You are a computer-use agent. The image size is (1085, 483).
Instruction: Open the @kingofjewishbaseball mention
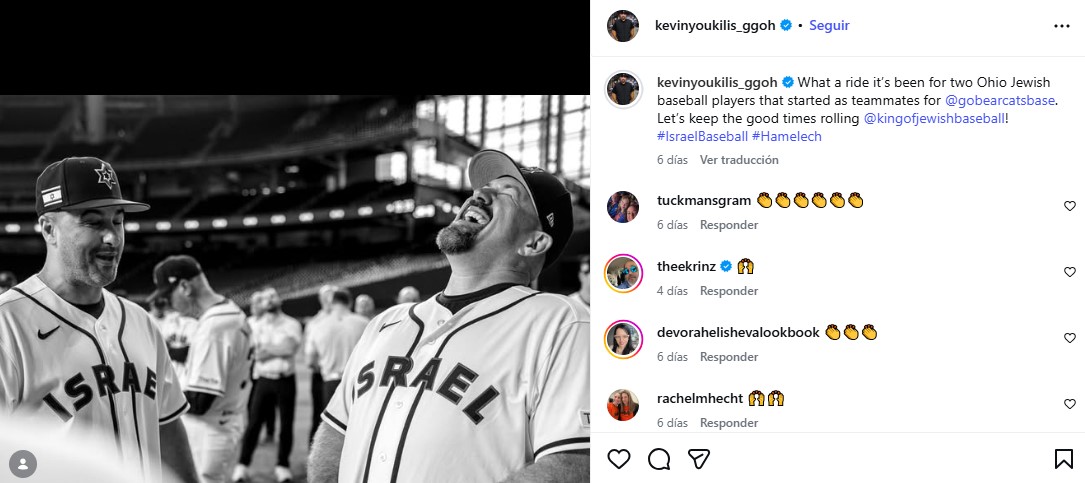[934, 118]
